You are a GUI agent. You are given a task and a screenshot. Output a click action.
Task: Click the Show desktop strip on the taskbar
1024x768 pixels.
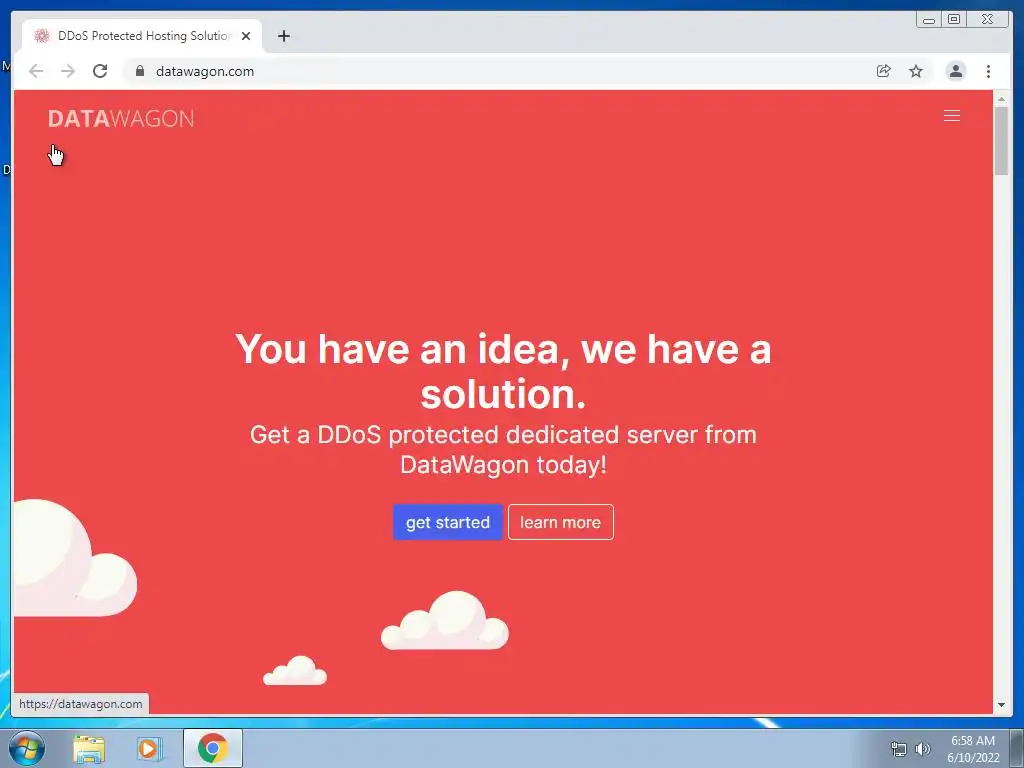(1017, 748)
